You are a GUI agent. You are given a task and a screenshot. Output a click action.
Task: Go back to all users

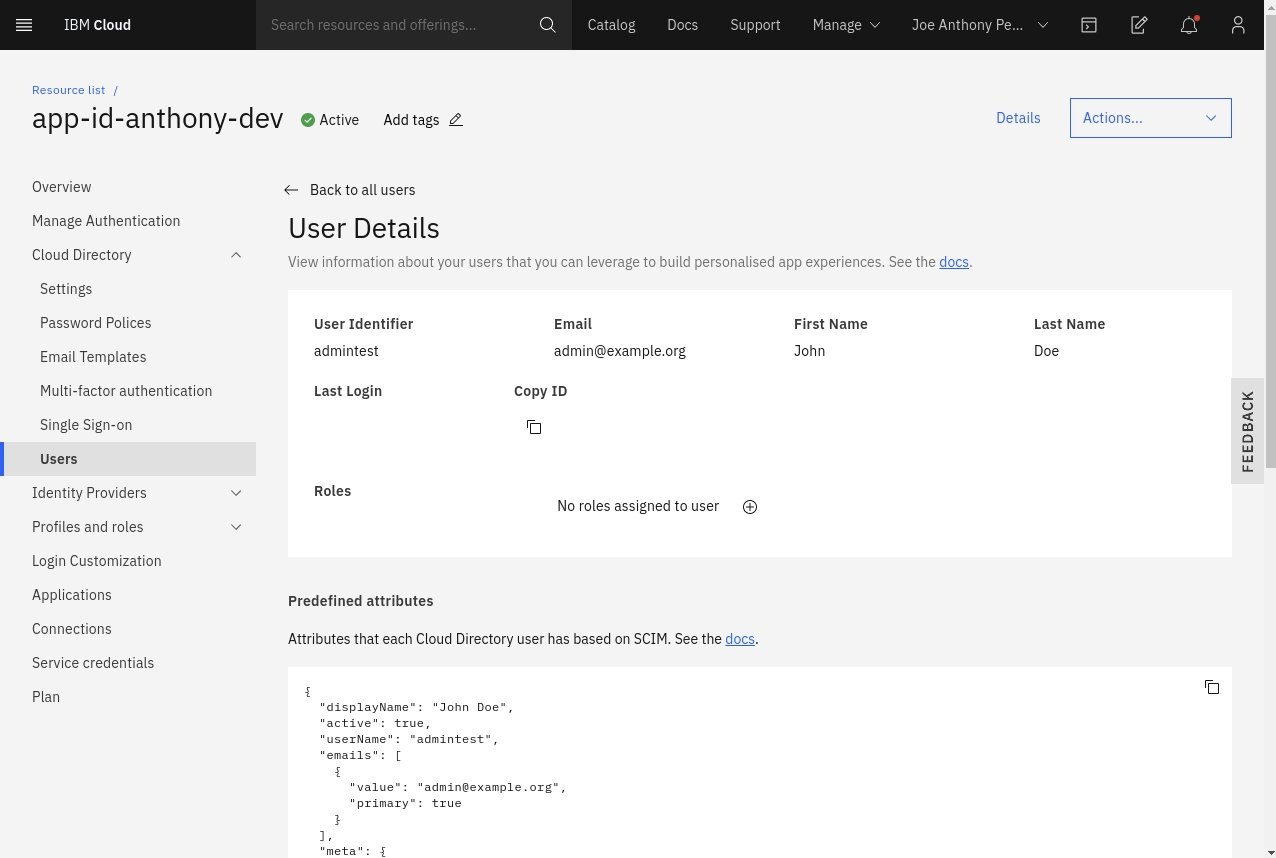point(350,190)
